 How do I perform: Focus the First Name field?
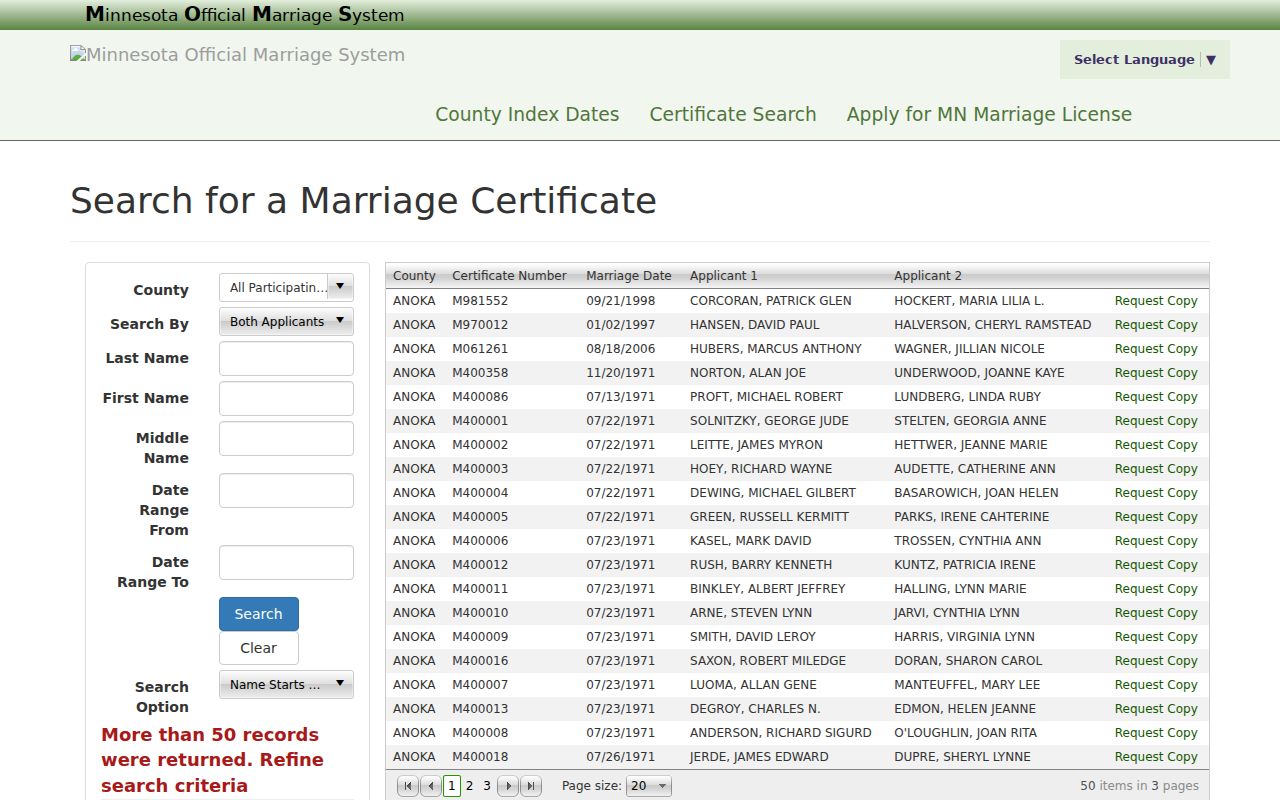[286, 398]
